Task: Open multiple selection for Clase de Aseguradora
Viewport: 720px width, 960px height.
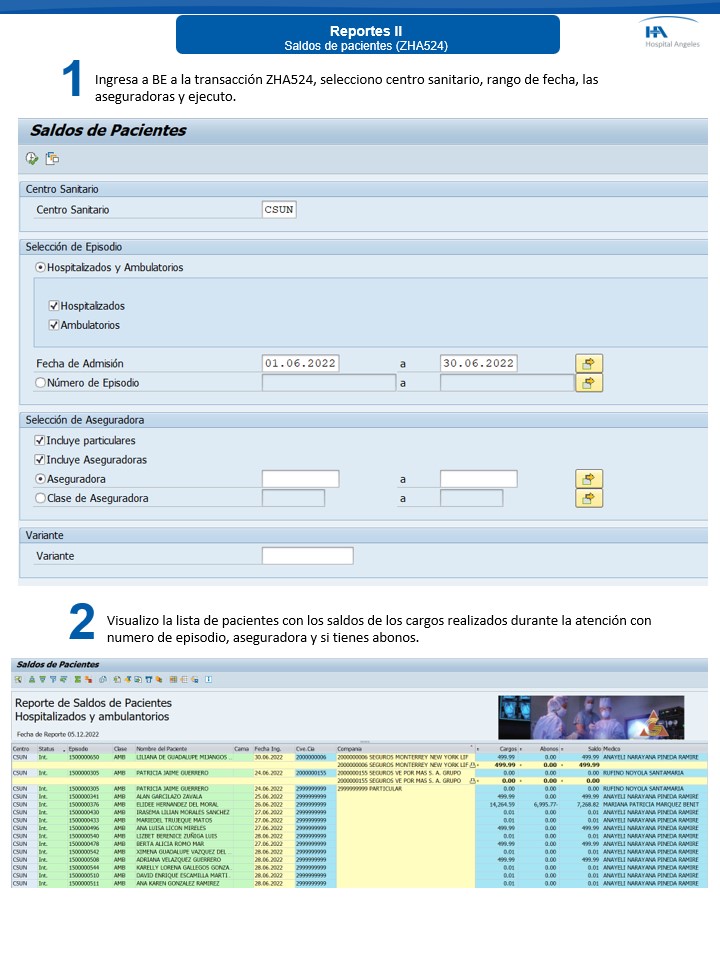Action: pos(589,498)
